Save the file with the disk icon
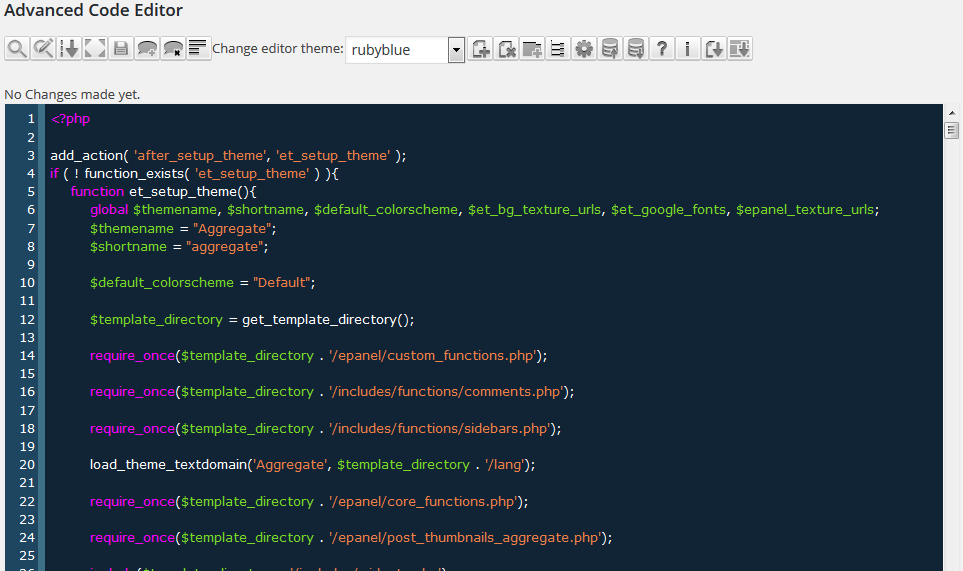The height and width of the screenshot is (571, 963). click(121, 49)
